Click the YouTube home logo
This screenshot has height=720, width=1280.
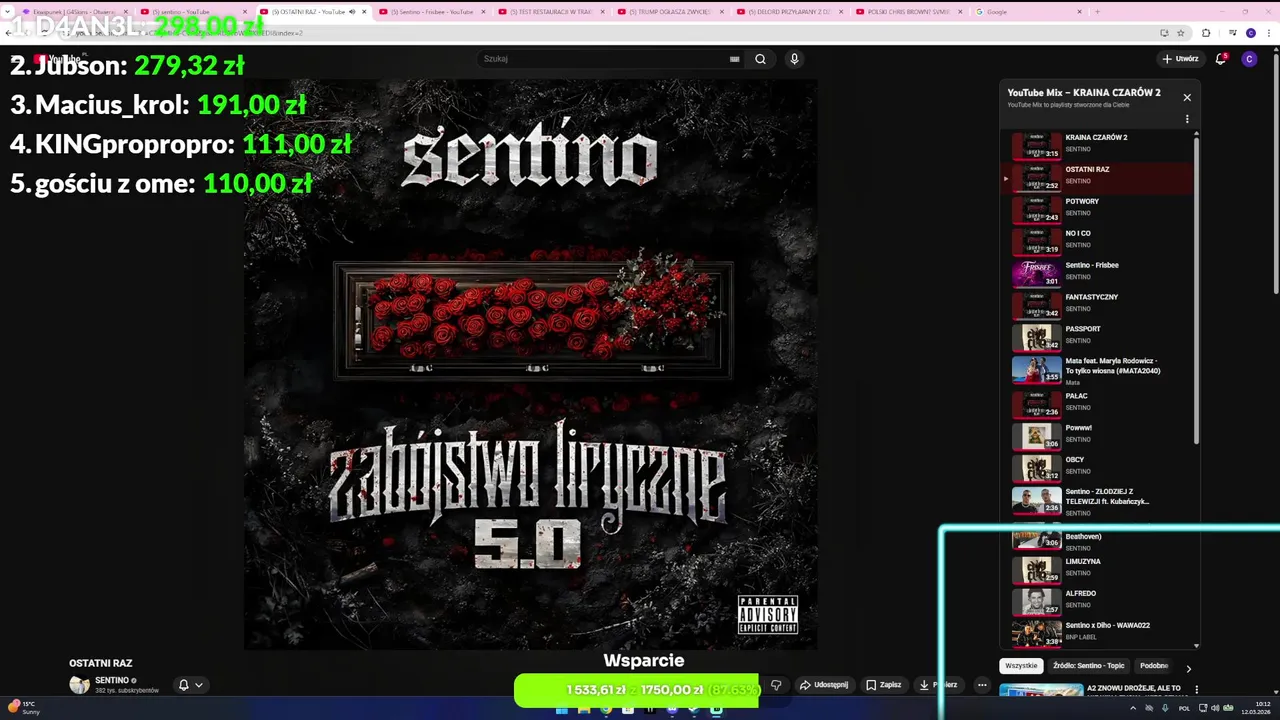click(57, 59)
